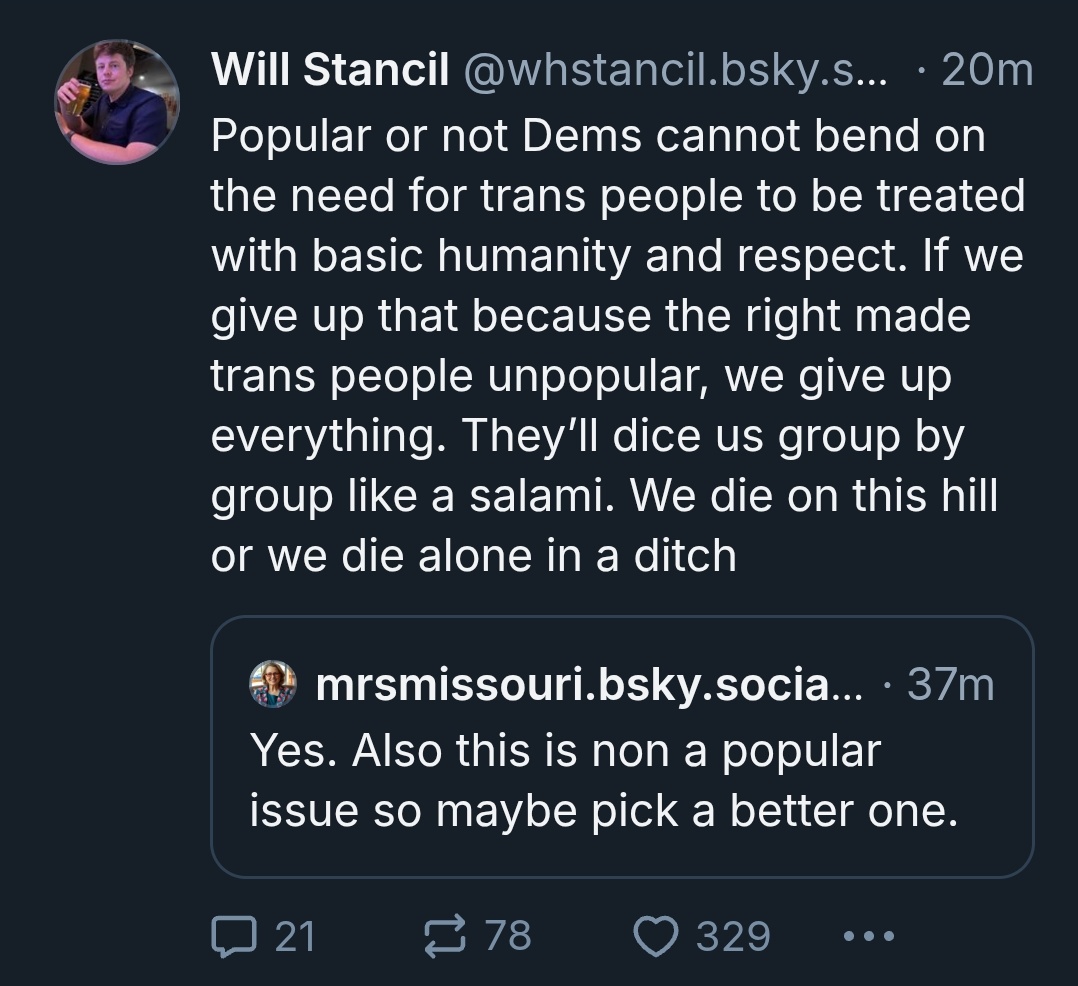Screen dimensions: 1078x986
Task: Click the reply count 21
Action: pos(294,936)
